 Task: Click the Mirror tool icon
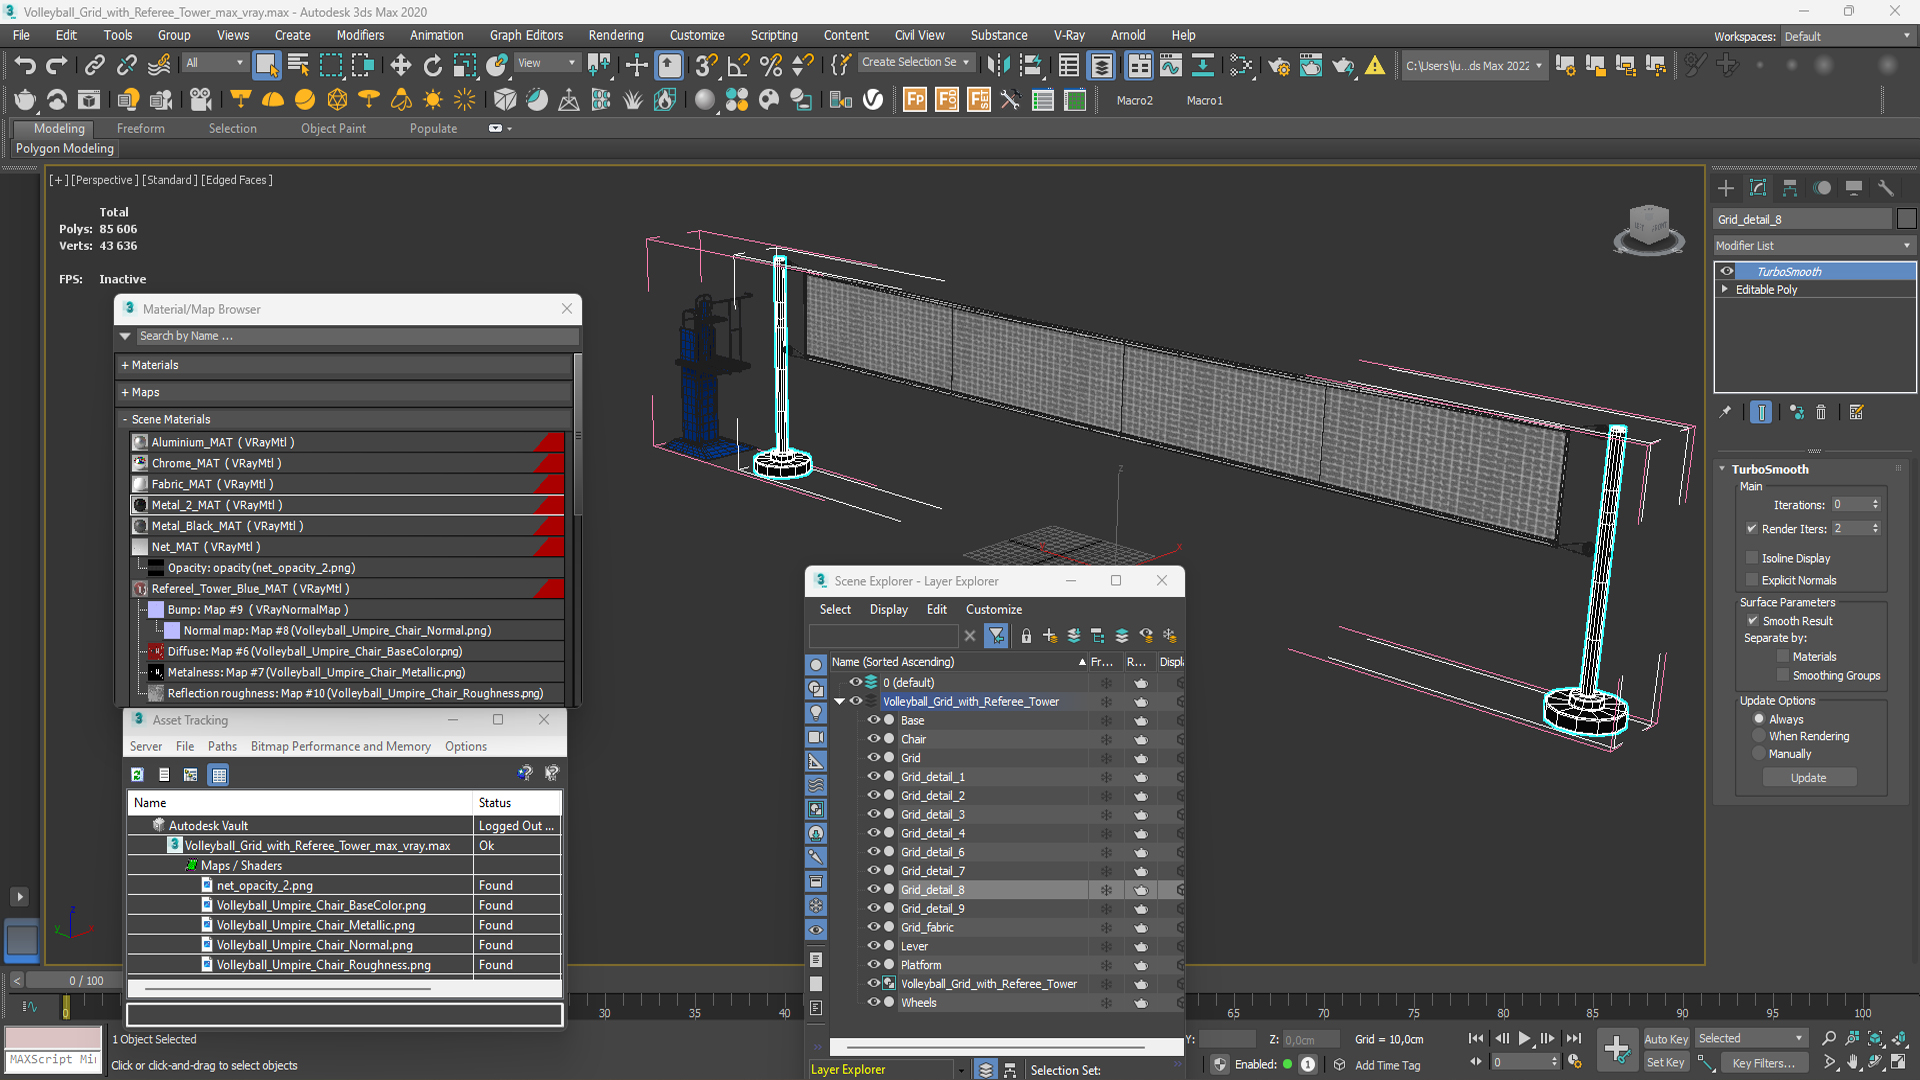(x=998, y=66)
